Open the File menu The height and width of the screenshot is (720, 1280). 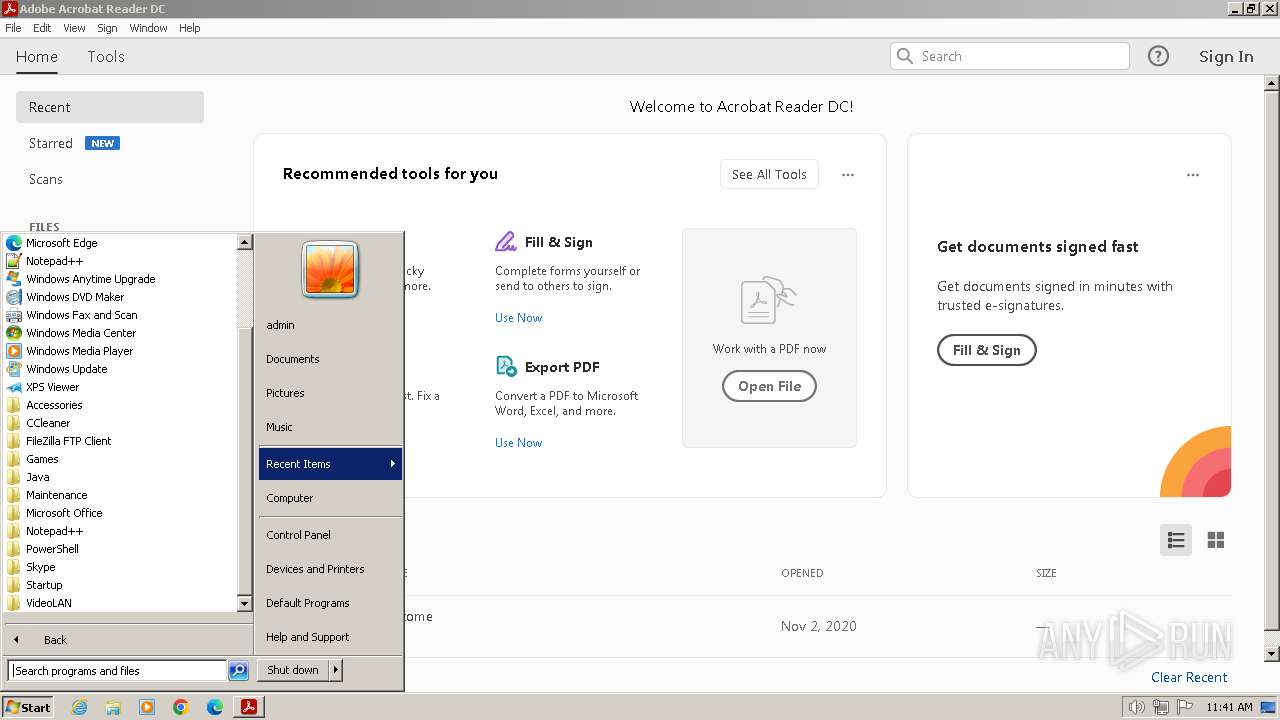(x=13, y=28)
